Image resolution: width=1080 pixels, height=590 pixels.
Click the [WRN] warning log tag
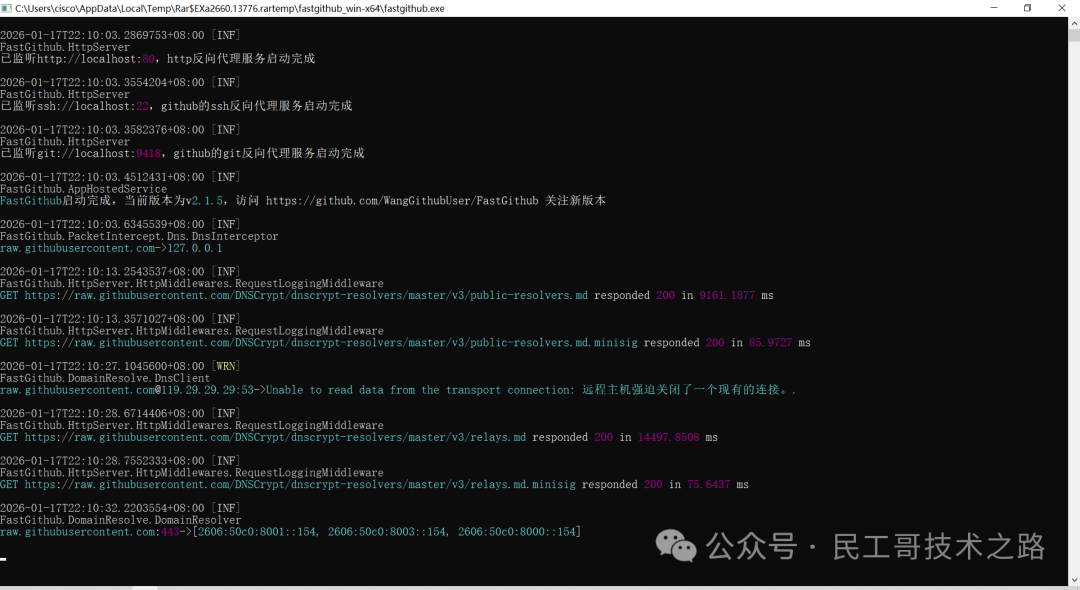226,367
